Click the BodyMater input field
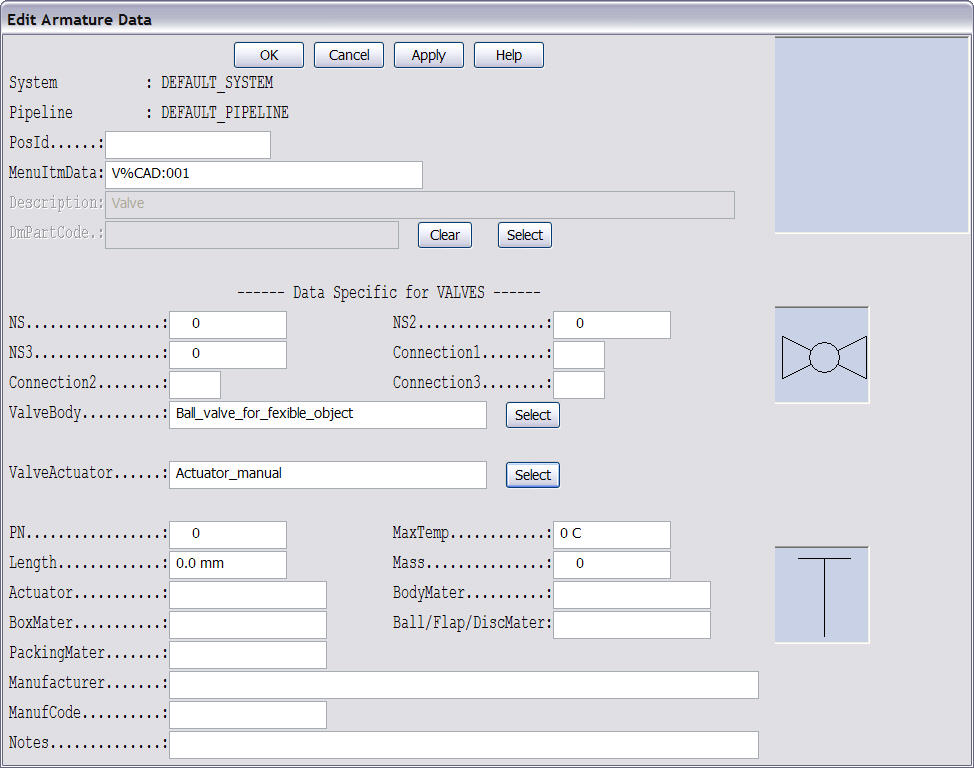 [x=631, y=595]
